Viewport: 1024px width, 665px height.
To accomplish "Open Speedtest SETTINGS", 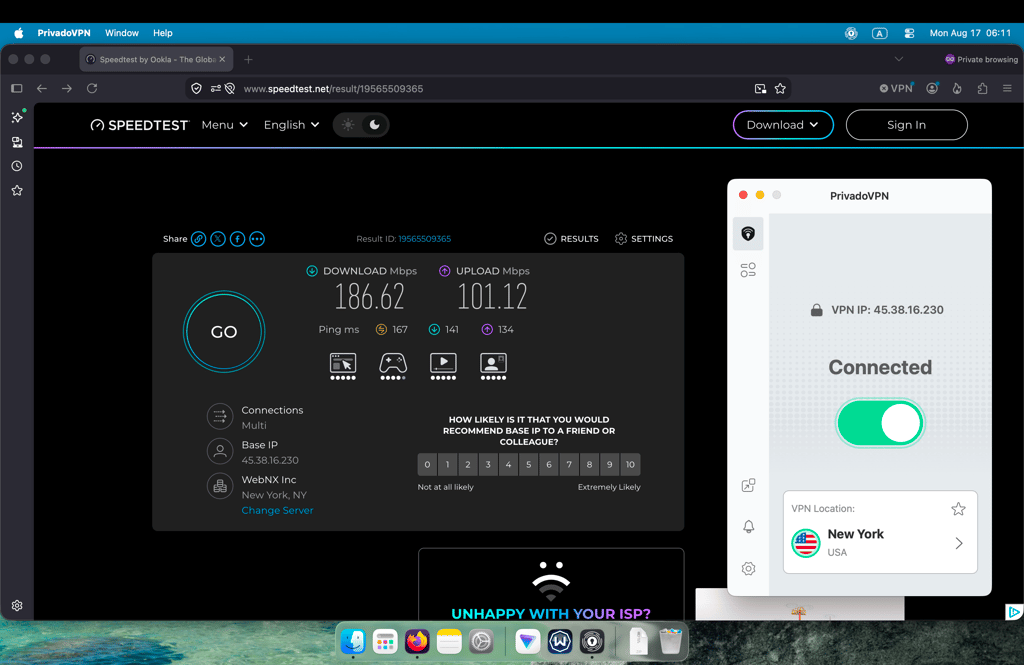I will pos(643,239).
